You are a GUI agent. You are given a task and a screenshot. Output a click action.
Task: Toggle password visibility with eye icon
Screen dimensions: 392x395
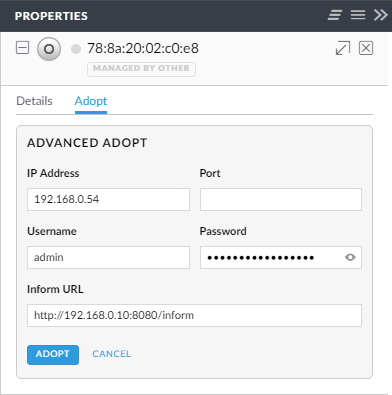point(350,257)
